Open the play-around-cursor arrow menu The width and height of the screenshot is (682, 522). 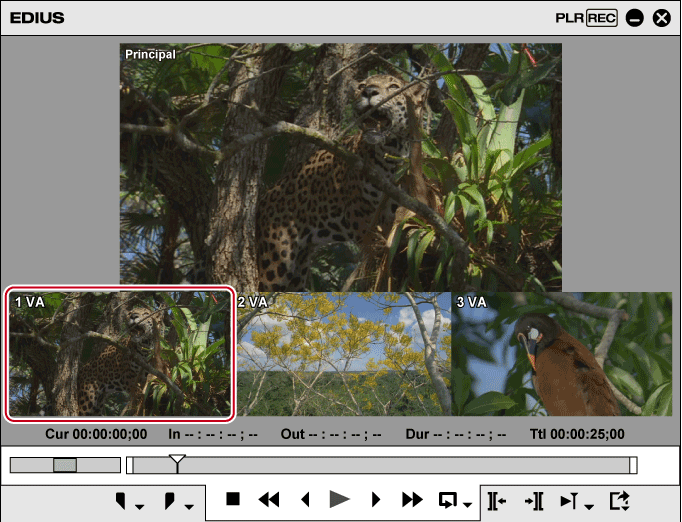click(x=589, y=505)
